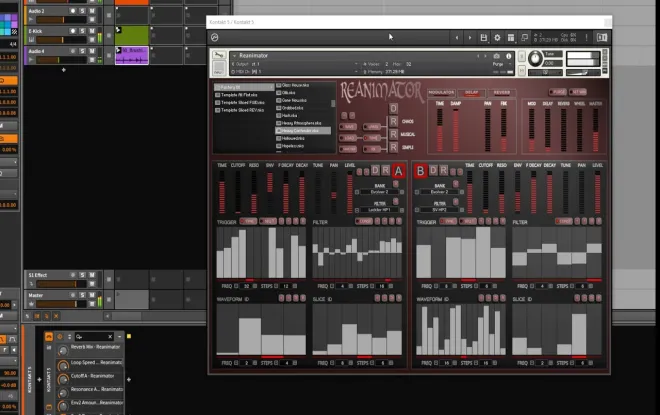Click the Save preset button
Screen dimensions: 660x415
pos(349,127)
